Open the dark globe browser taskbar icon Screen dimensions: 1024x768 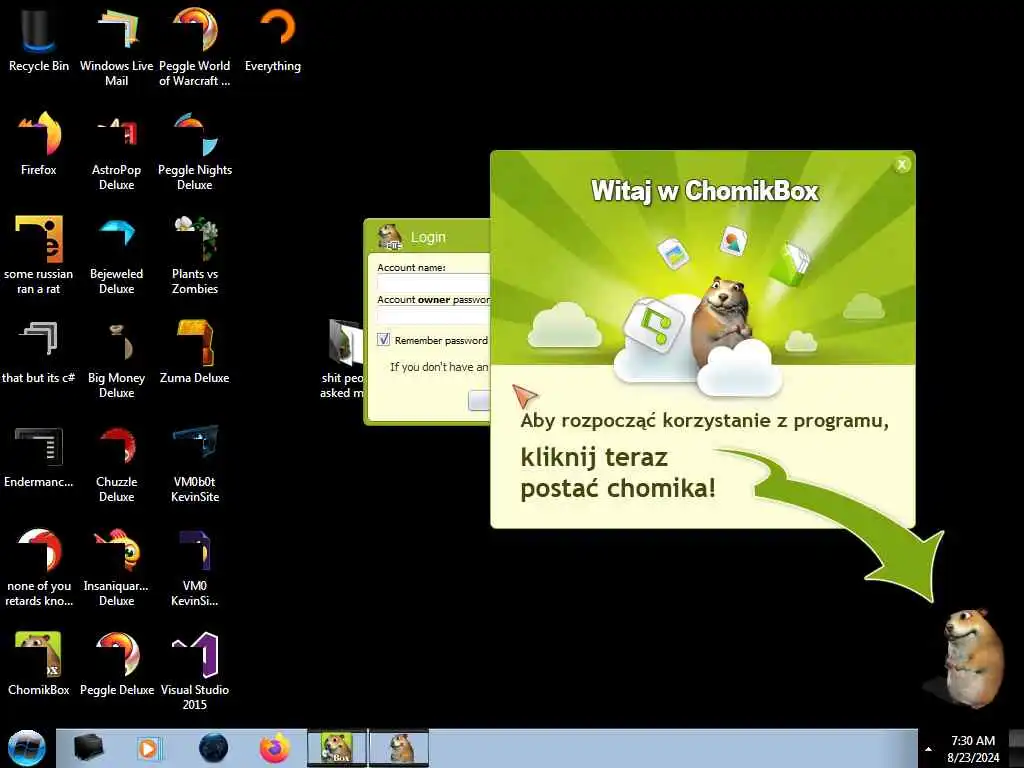click(213, 748)
